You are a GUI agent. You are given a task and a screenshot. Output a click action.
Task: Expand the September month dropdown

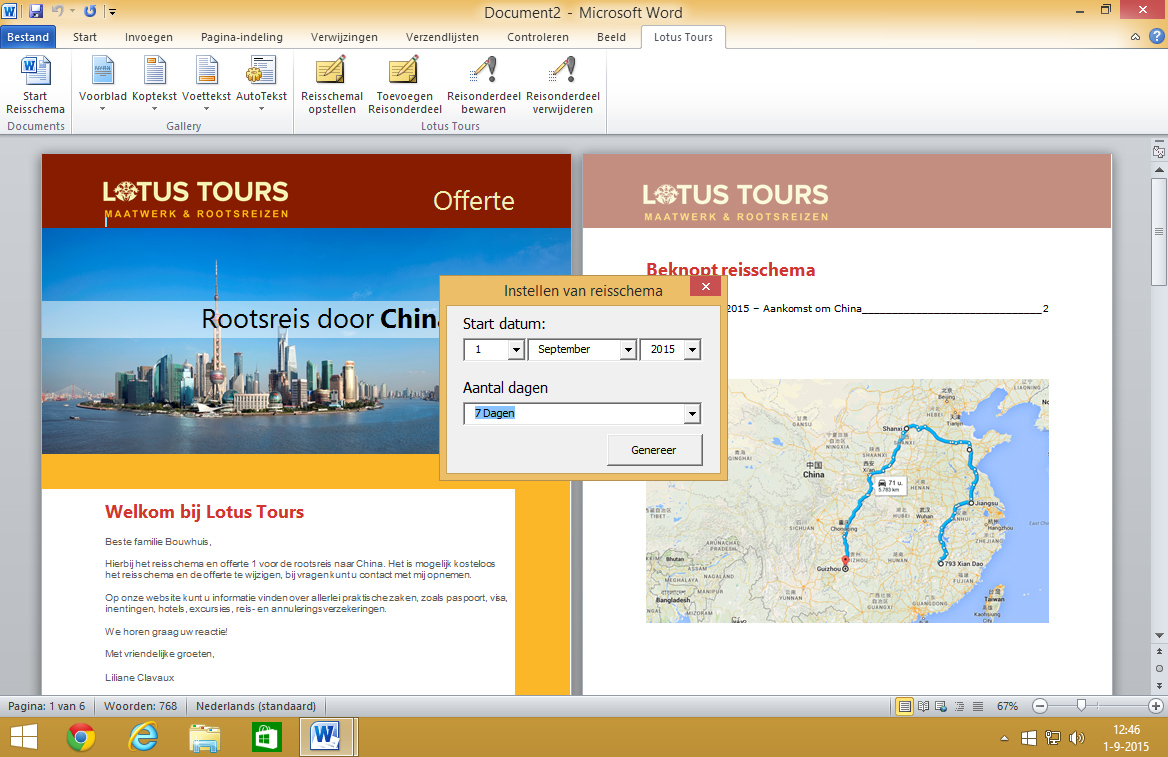click(629, 349)
